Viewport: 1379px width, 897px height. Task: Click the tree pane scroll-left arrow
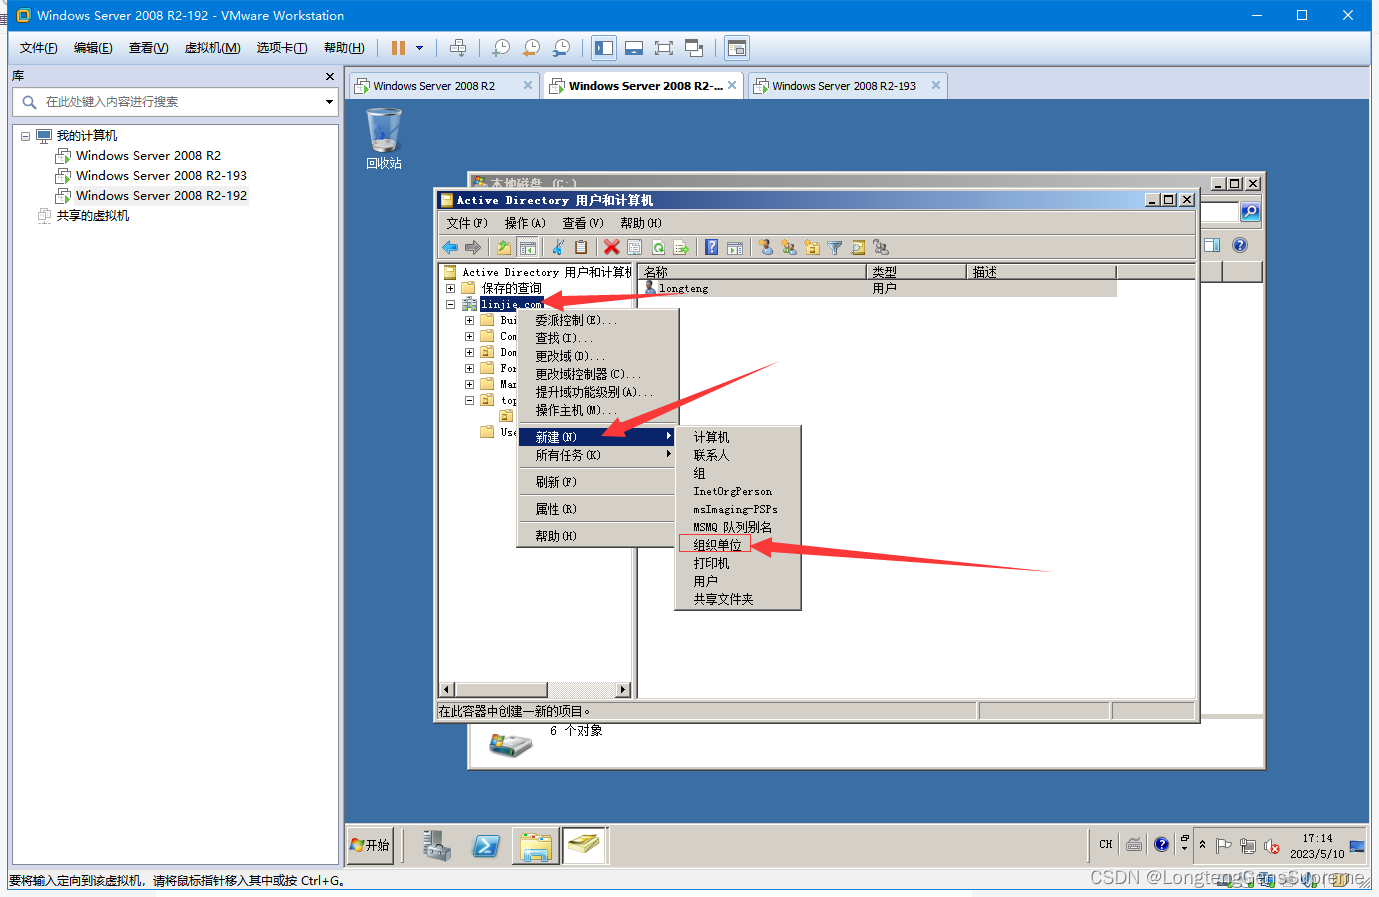[447, 690]
